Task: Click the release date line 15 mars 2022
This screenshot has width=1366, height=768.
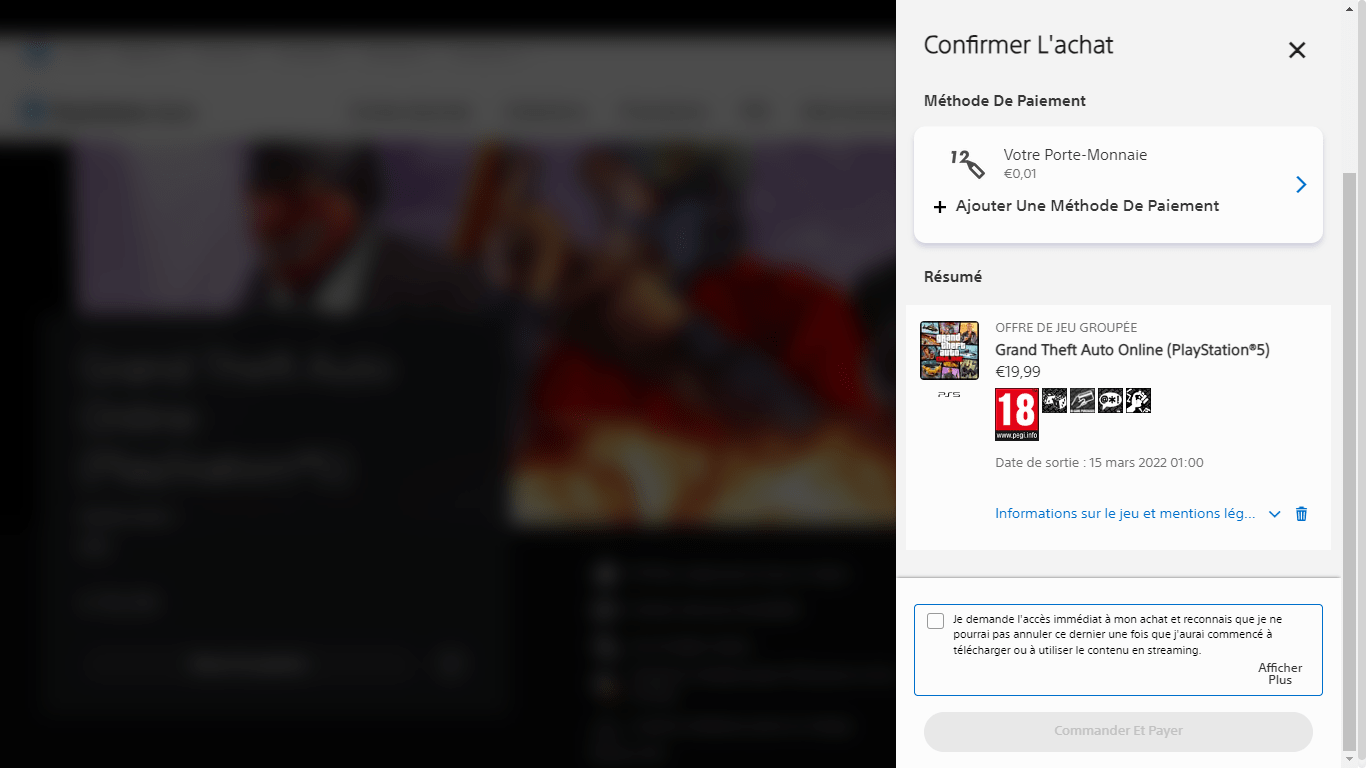Action: click(1099, 463)
